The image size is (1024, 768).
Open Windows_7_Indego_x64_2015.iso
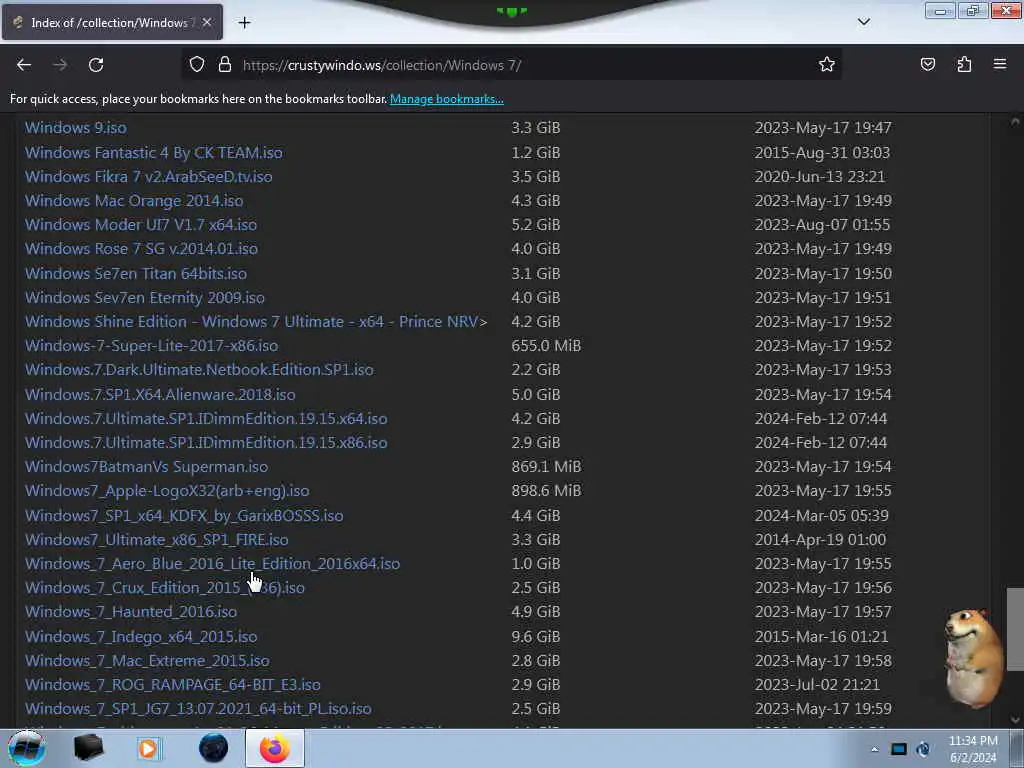point(141,637)
